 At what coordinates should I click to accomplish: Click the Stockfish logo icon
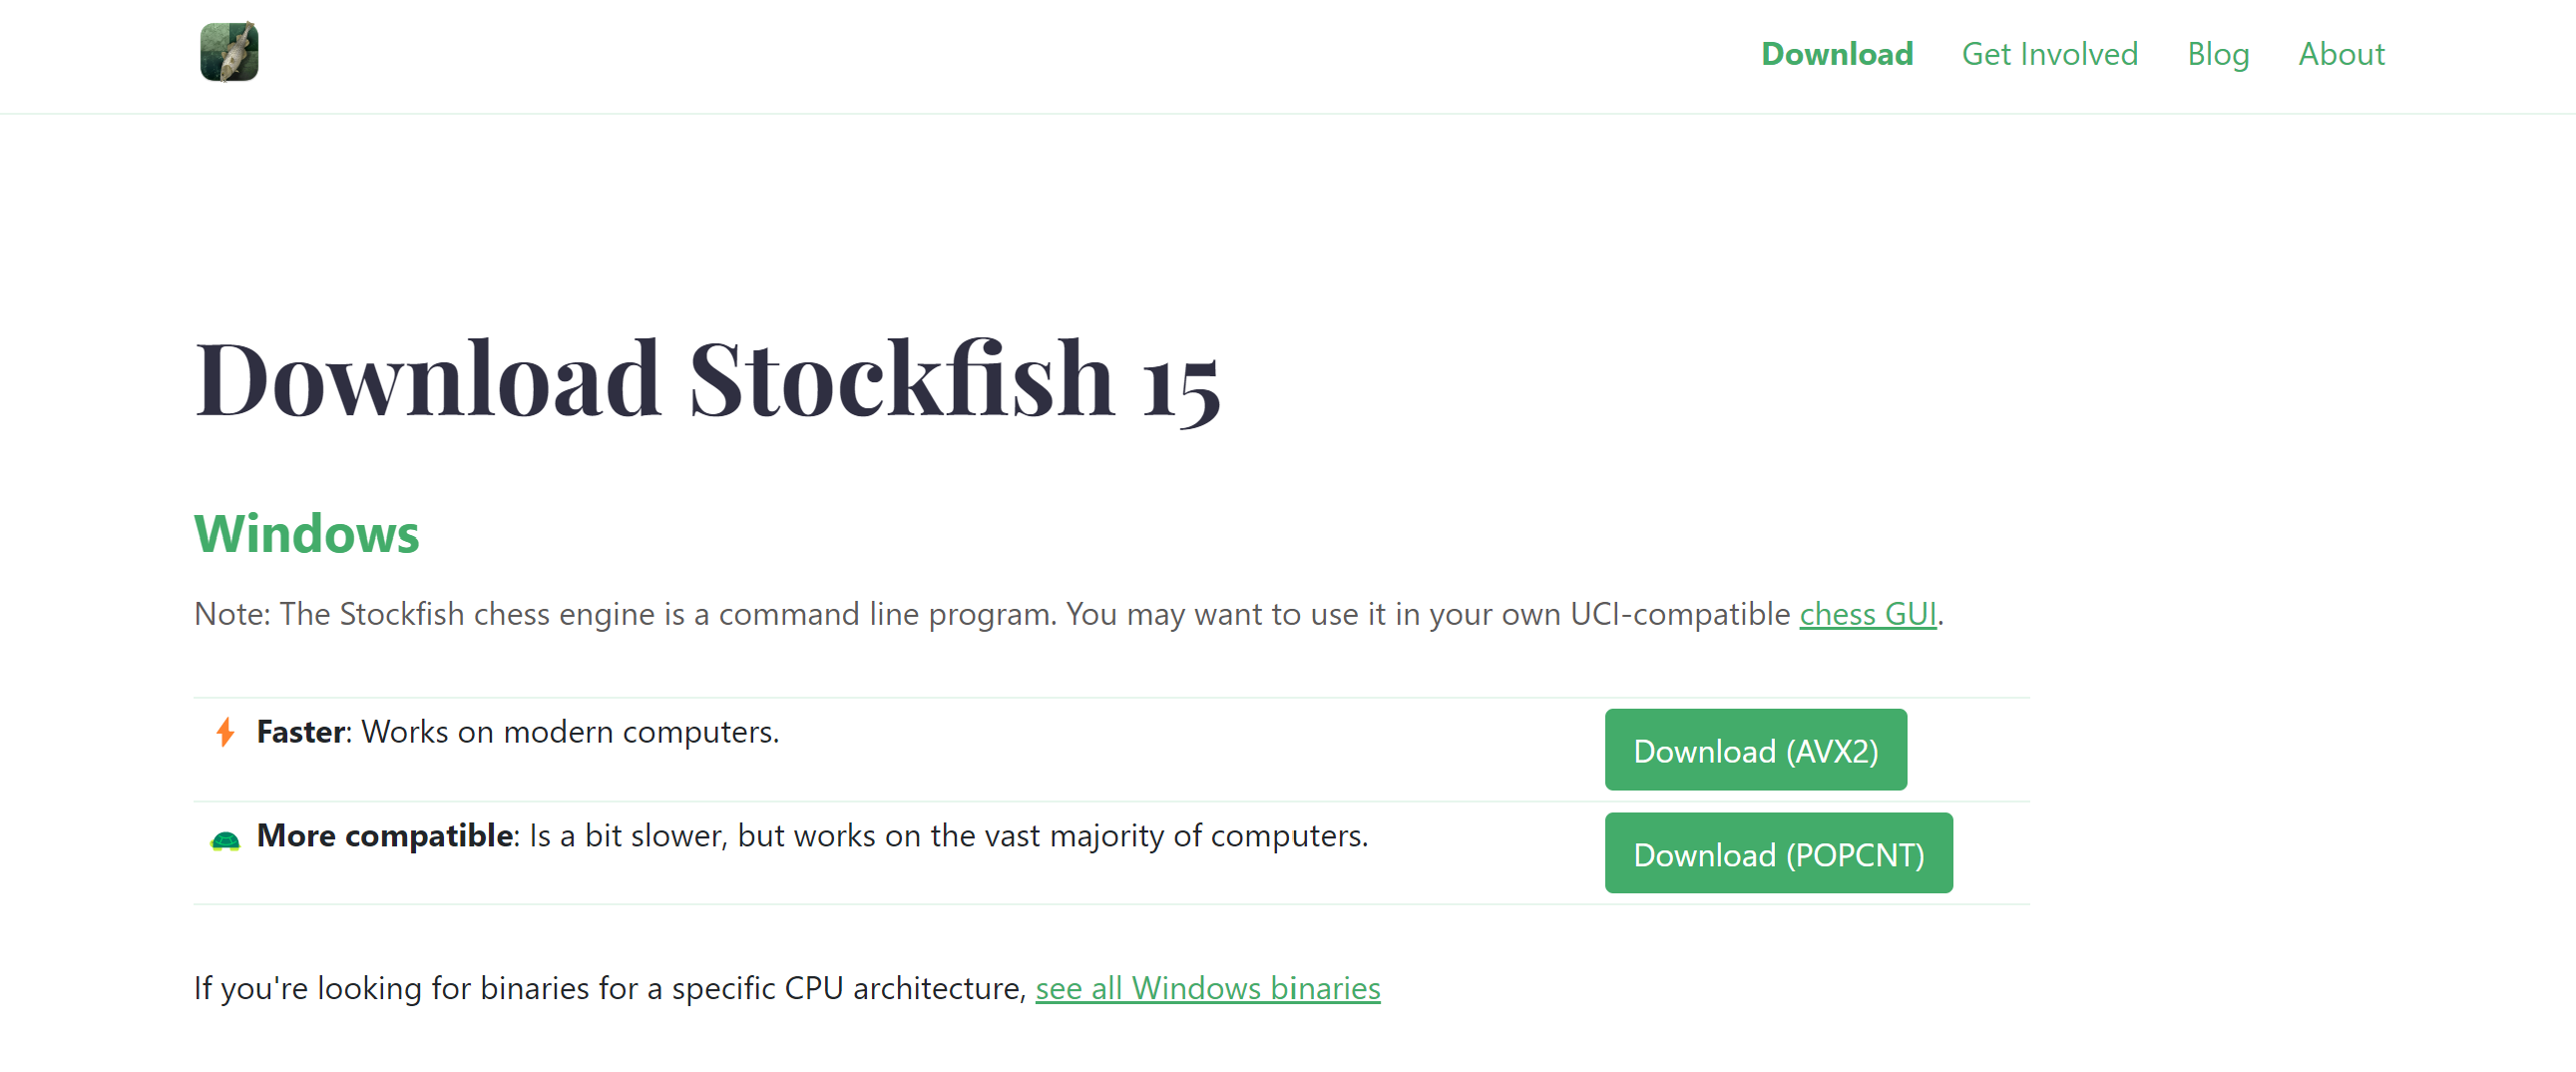tap(229, 52)
